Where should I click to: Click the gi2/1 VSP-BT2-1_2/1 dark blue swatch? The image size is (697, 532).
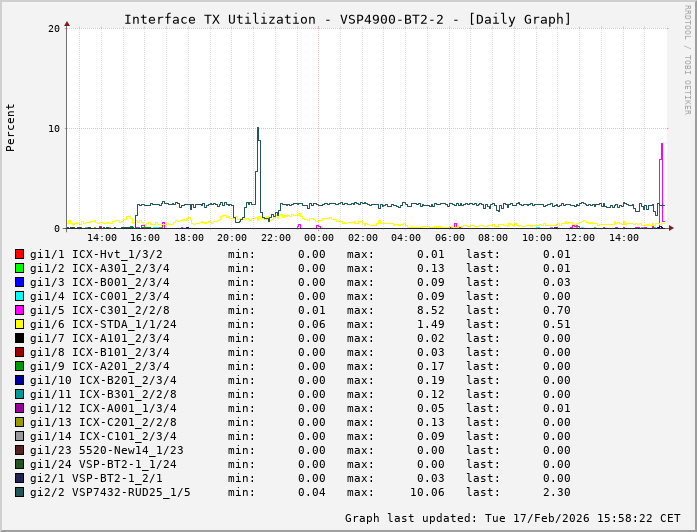pos(19,478)
